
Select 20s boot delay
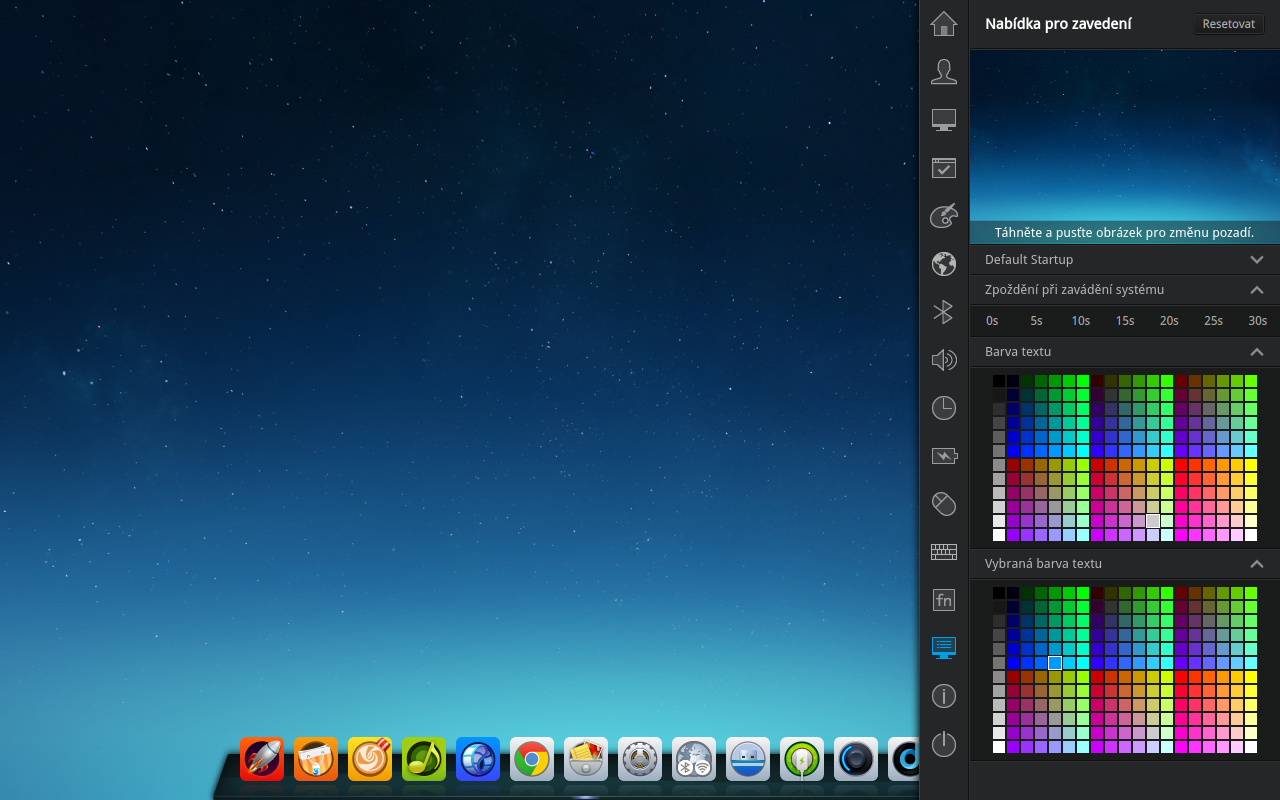(1168, 320)
